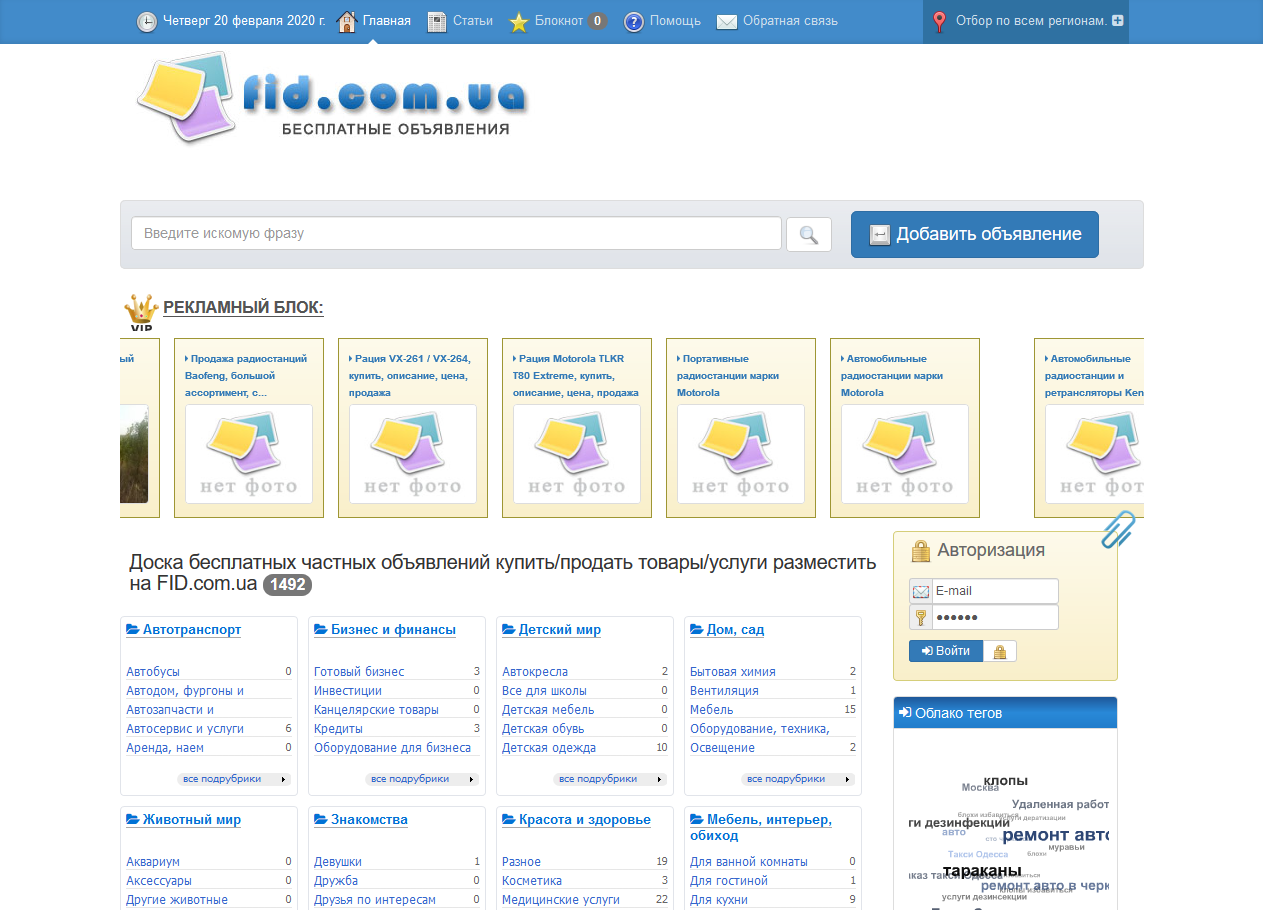1263x910 pixels.
Task: Expand все подрубрики under Автотранспорт
Action: click(x=234, y=779)
